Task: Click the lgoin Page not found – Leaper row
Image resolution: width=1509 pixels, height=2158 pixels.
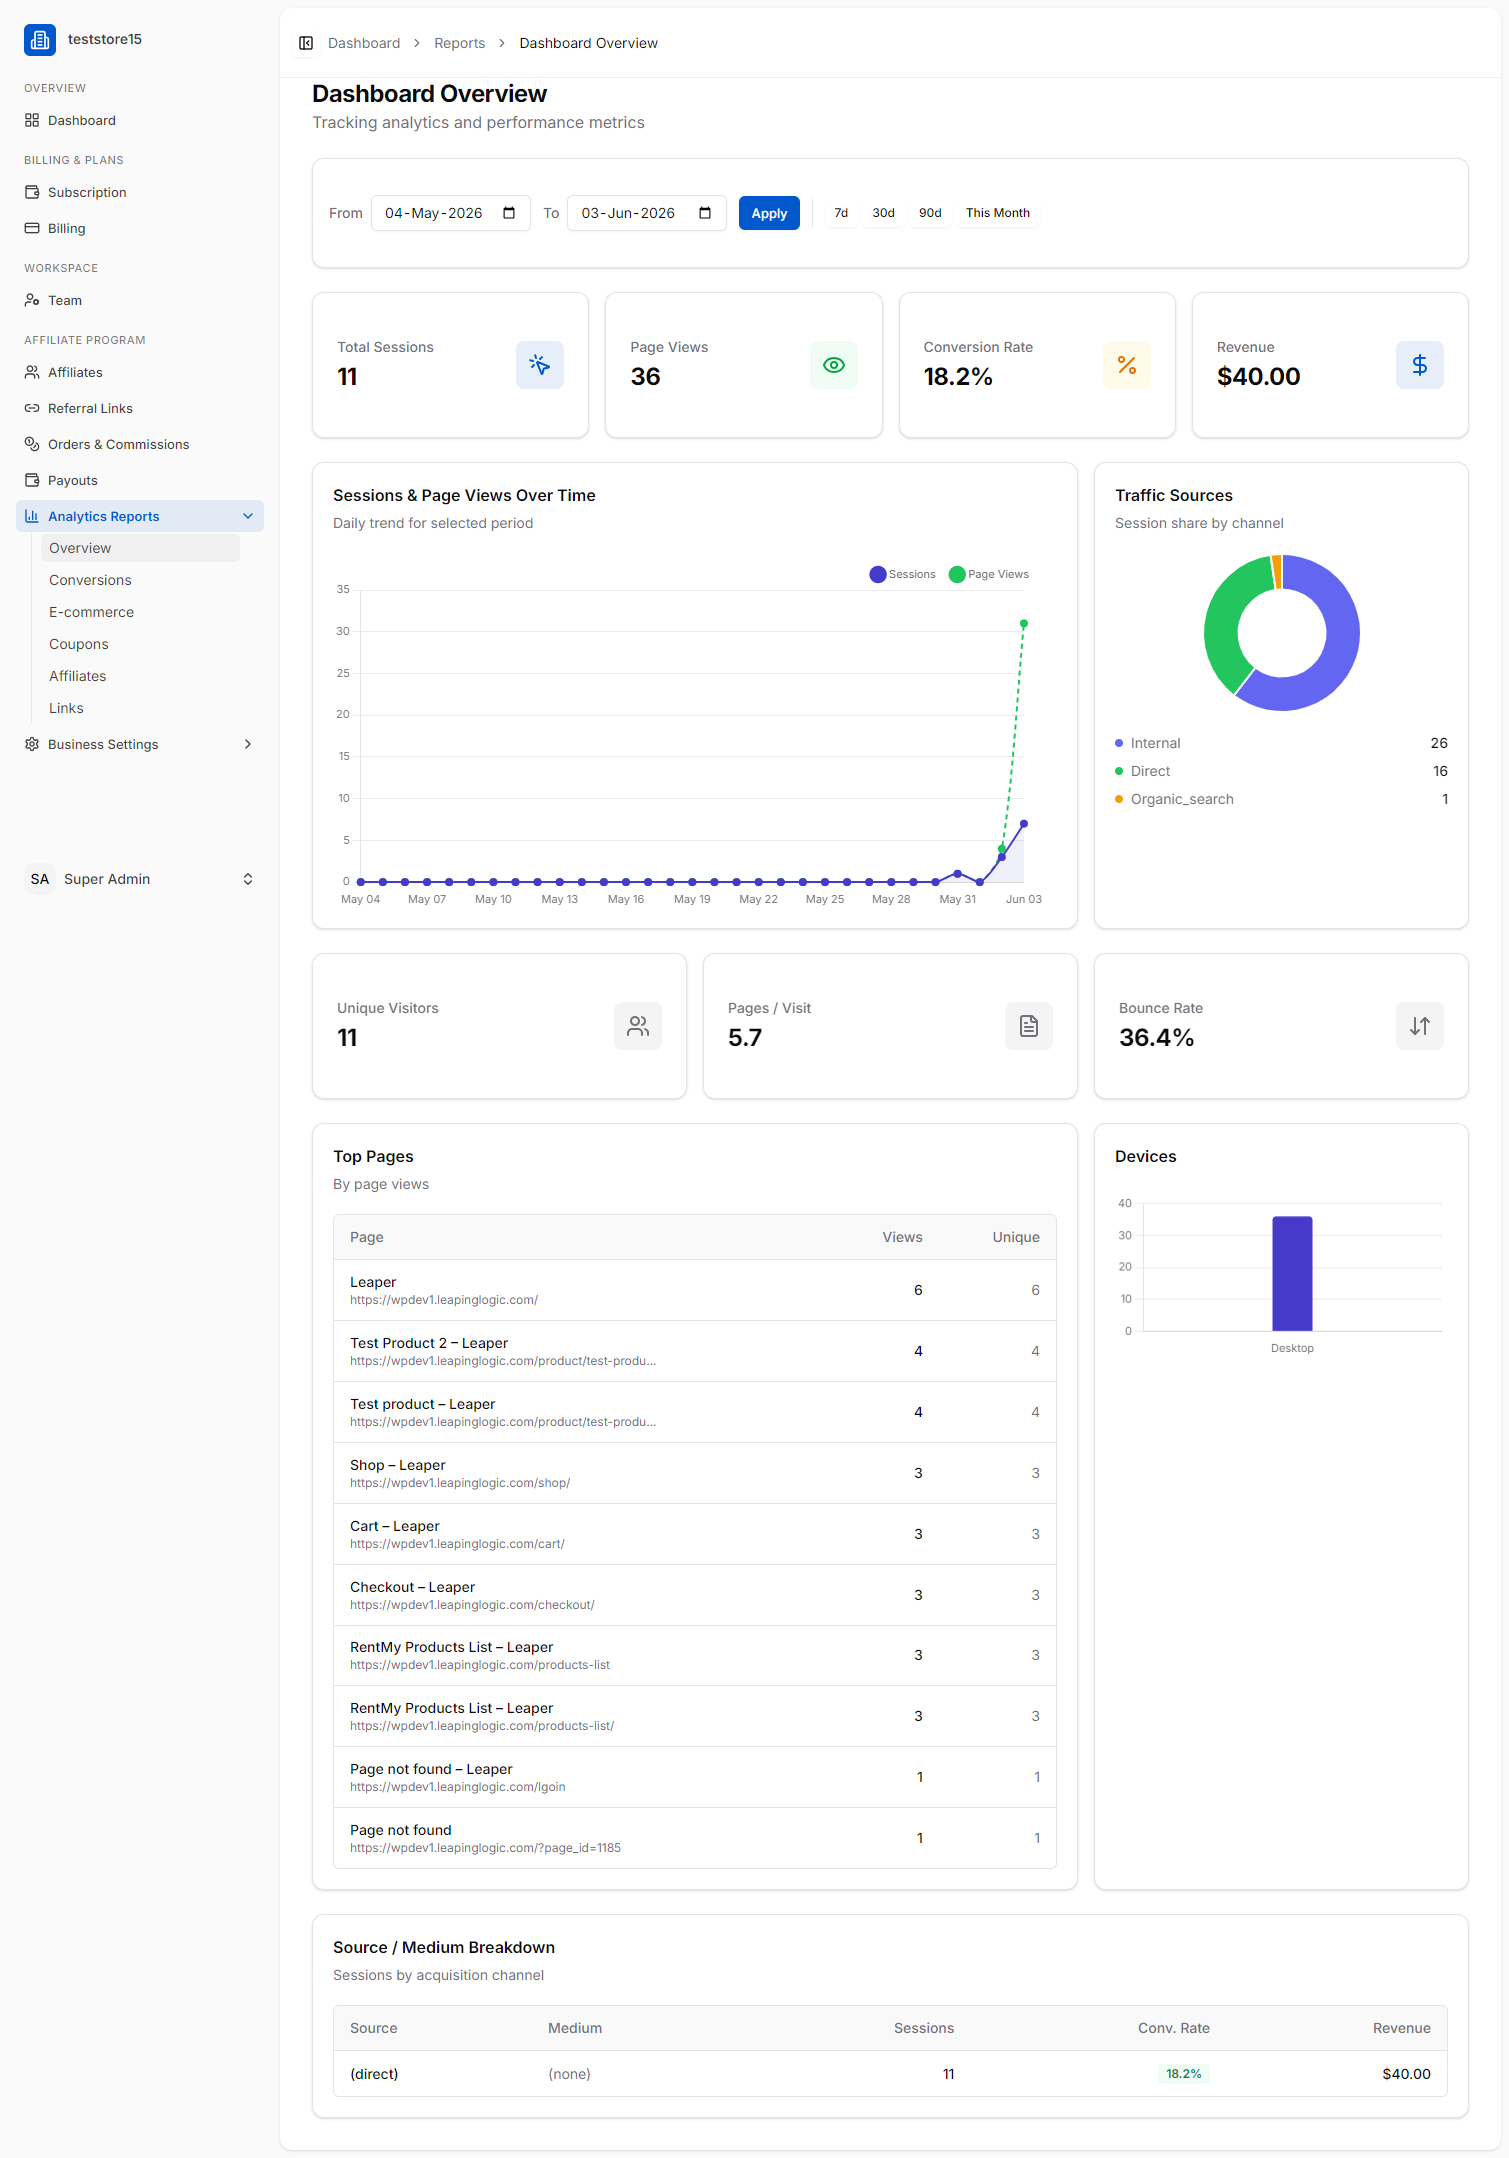Action: coord(694,1777)
